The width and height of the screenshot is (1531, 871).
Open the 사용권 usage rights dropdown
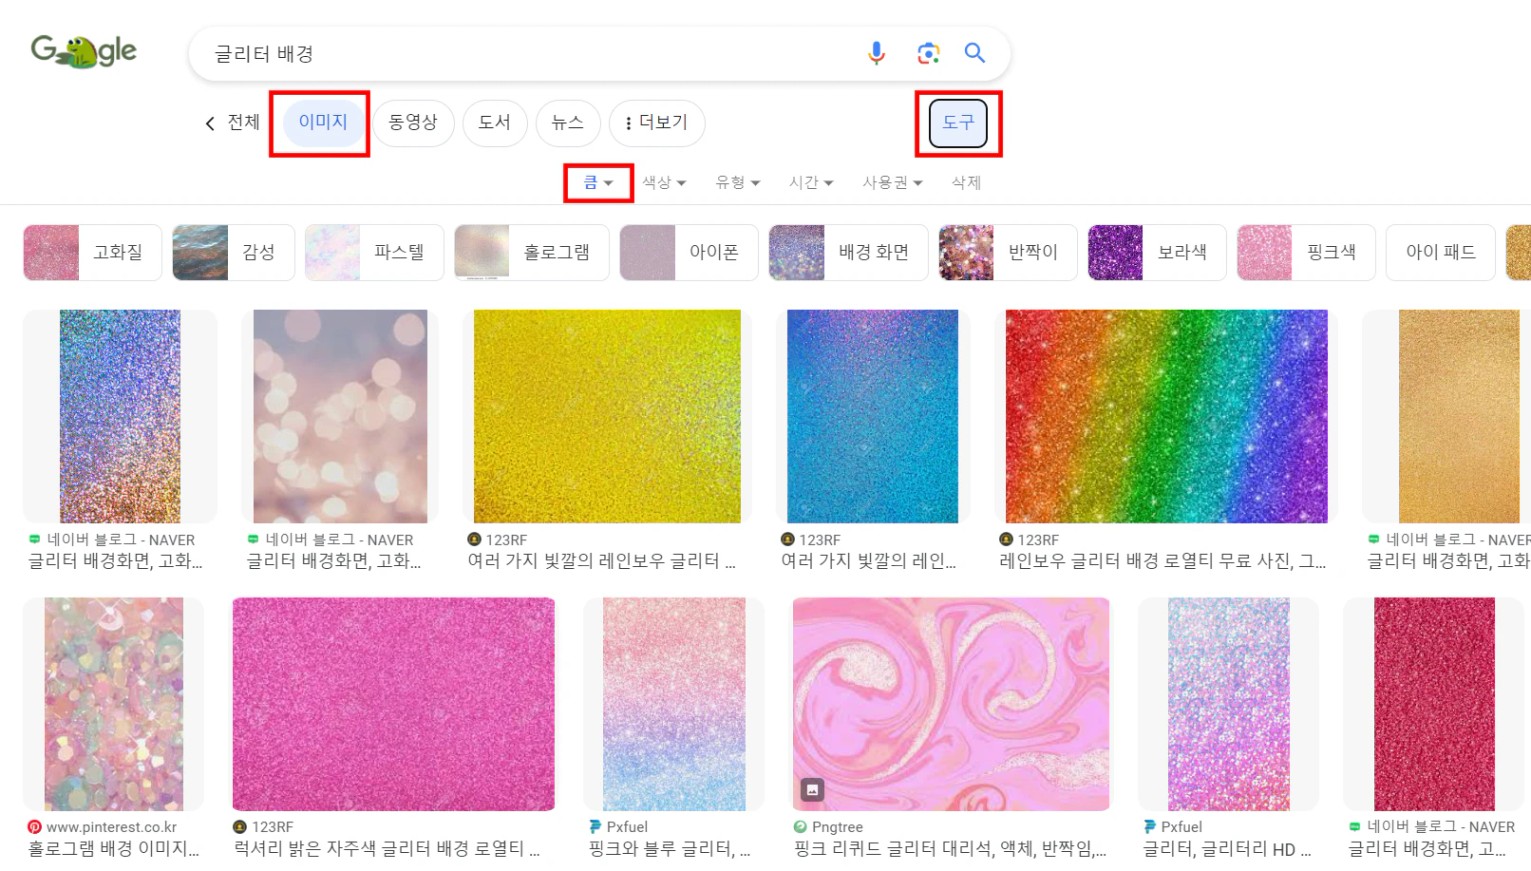(893, 183)
